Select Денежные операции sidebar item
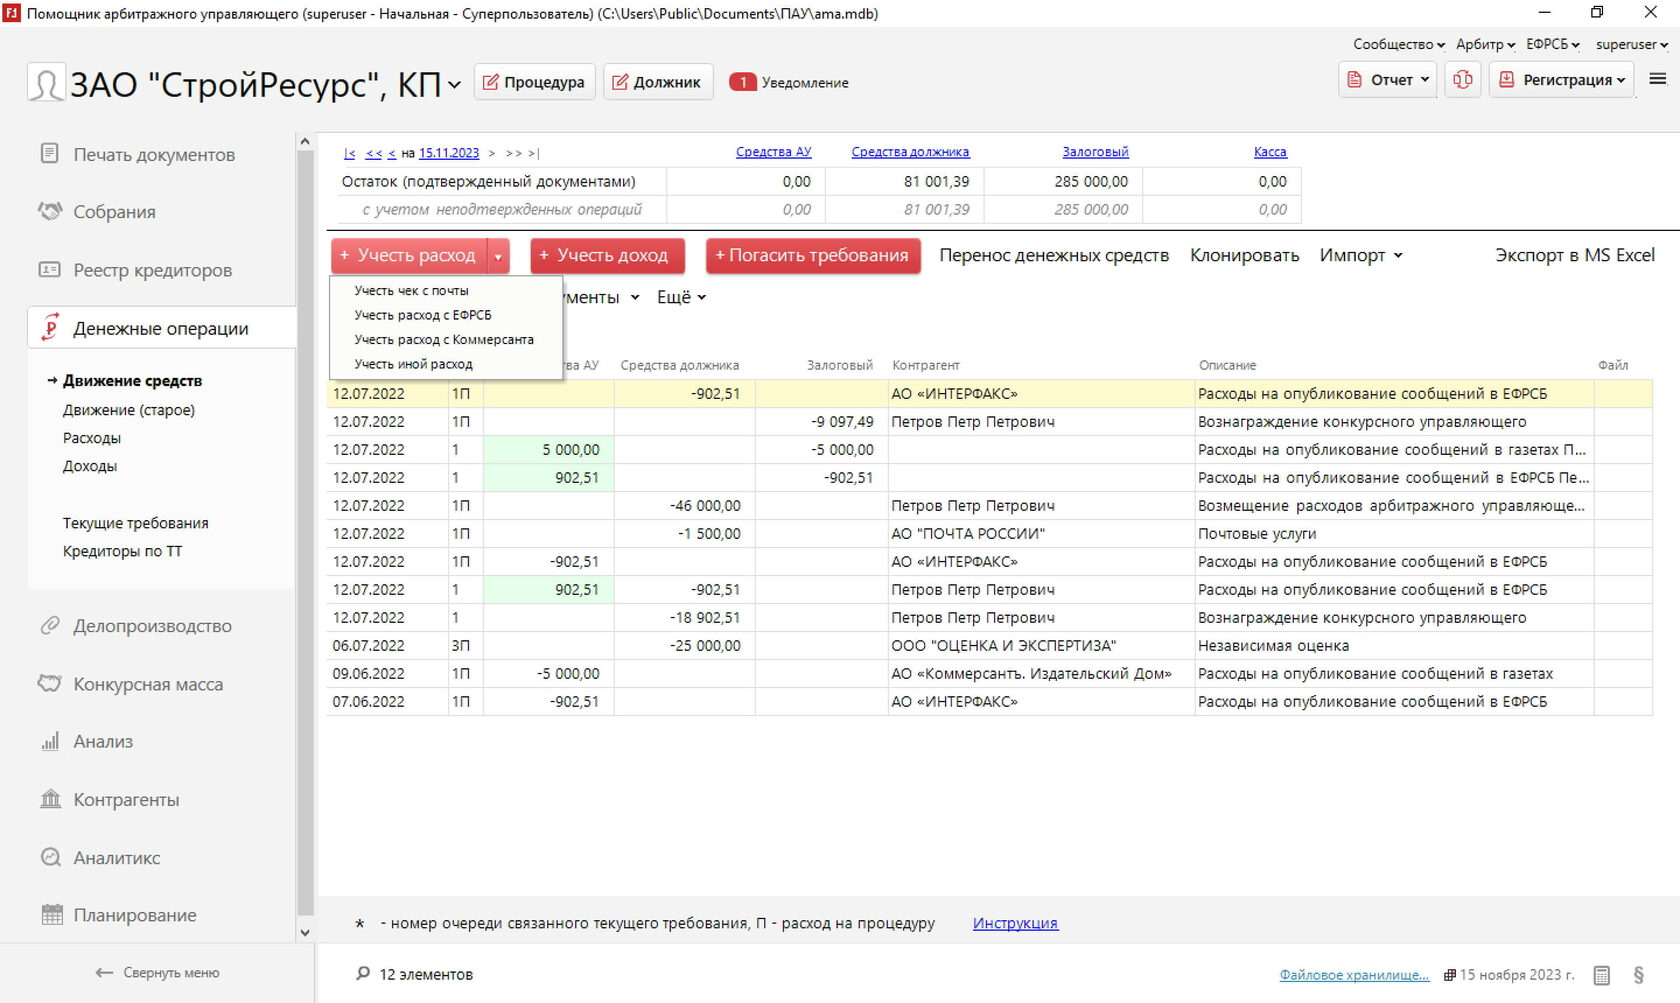 [161, 328]
